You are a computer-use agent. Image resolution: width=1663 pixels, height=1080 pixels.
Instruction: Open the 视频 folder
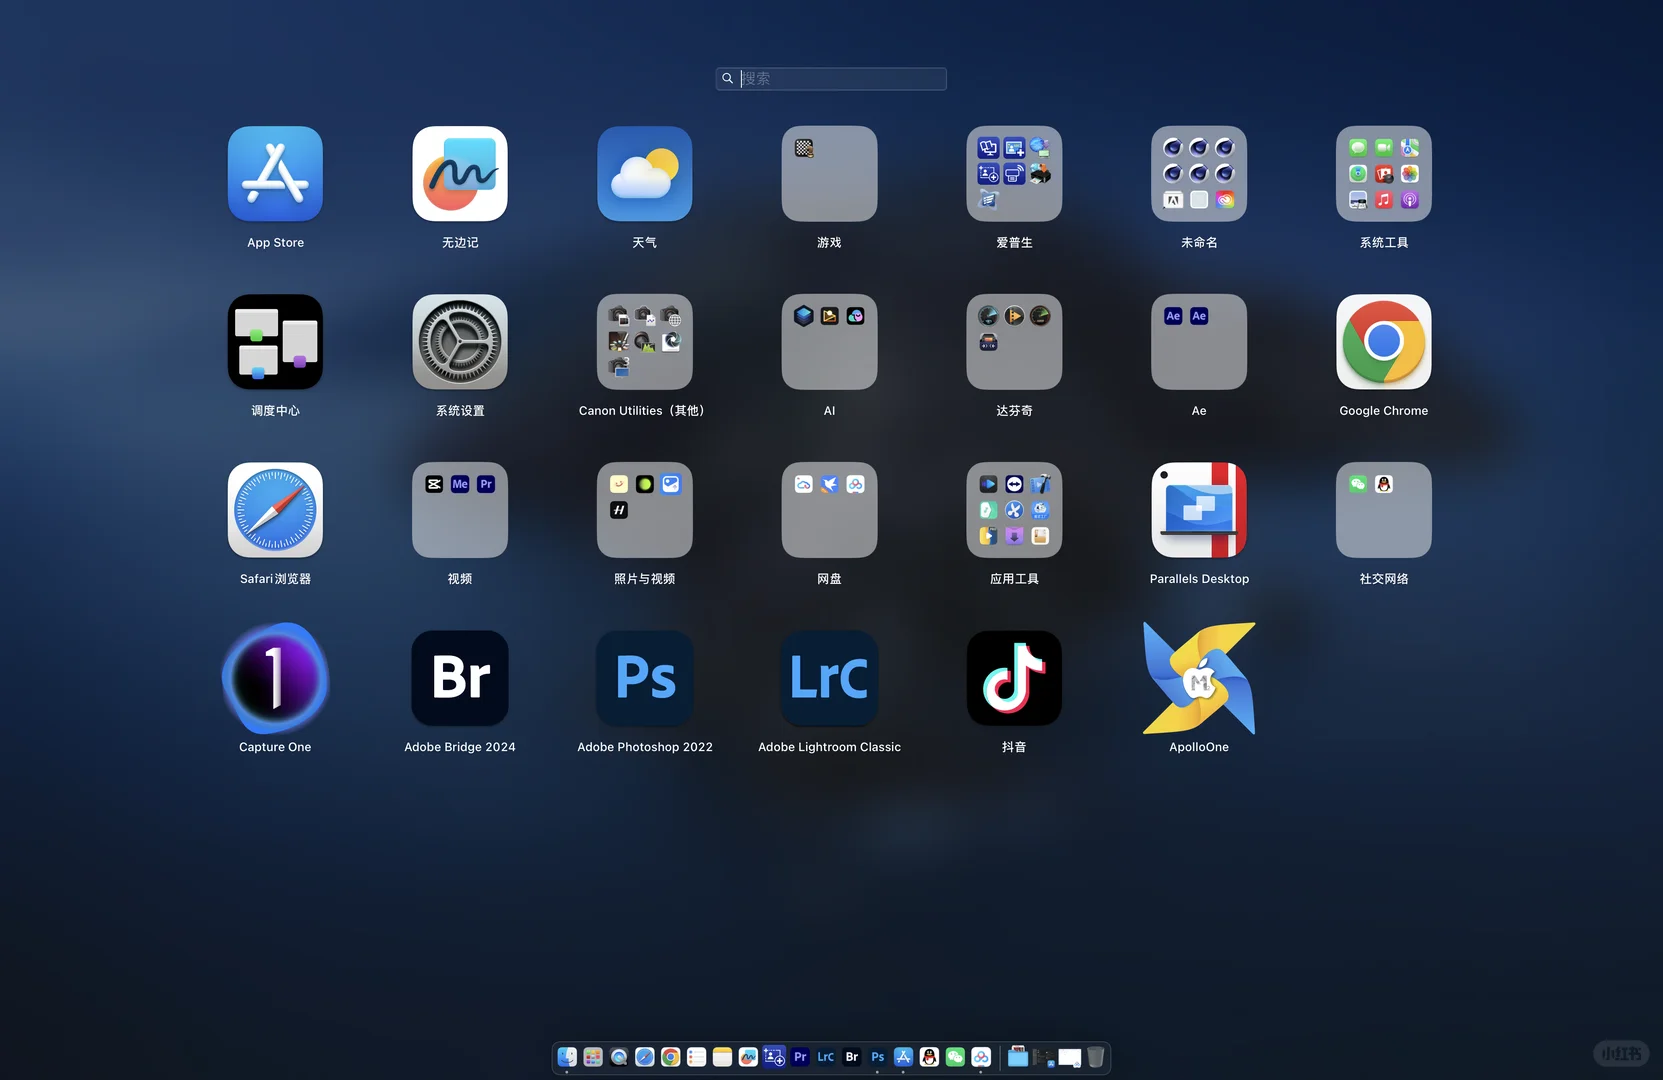click(x=460, y=510)
